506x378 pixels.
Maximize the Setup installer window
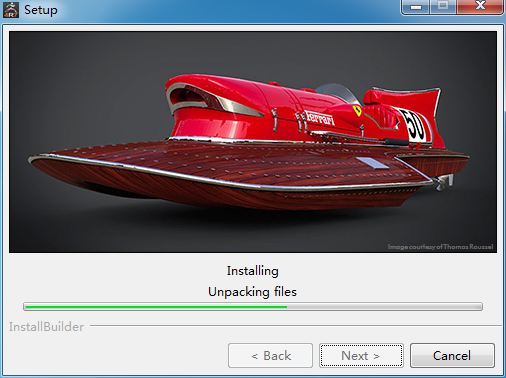[x=443, y=6]
